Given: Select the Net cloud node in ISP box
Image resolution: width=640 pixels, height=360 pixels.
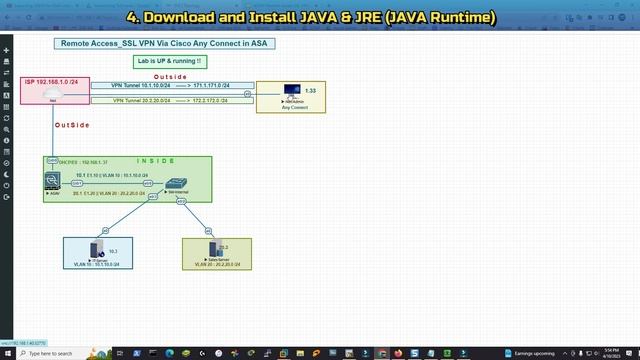Looking at the screenshot, I should pyautogui.click(x=53, y=94).
